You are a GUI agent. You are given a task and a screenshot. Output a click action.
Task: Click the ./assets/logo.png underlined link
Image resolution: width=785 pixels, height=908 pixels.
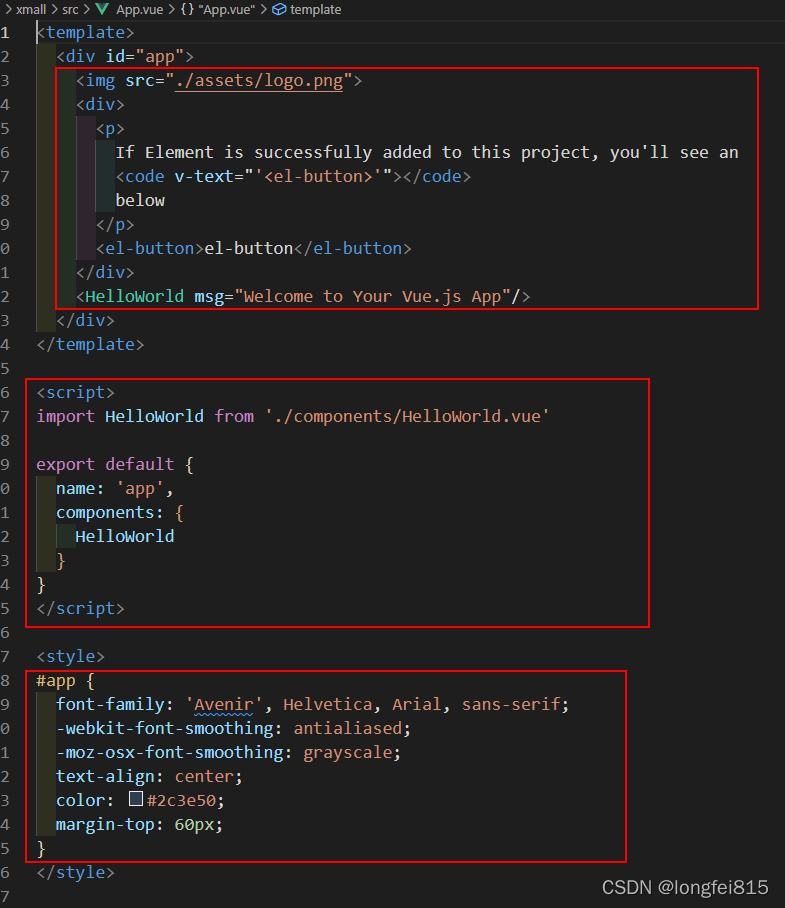(259, 80)
